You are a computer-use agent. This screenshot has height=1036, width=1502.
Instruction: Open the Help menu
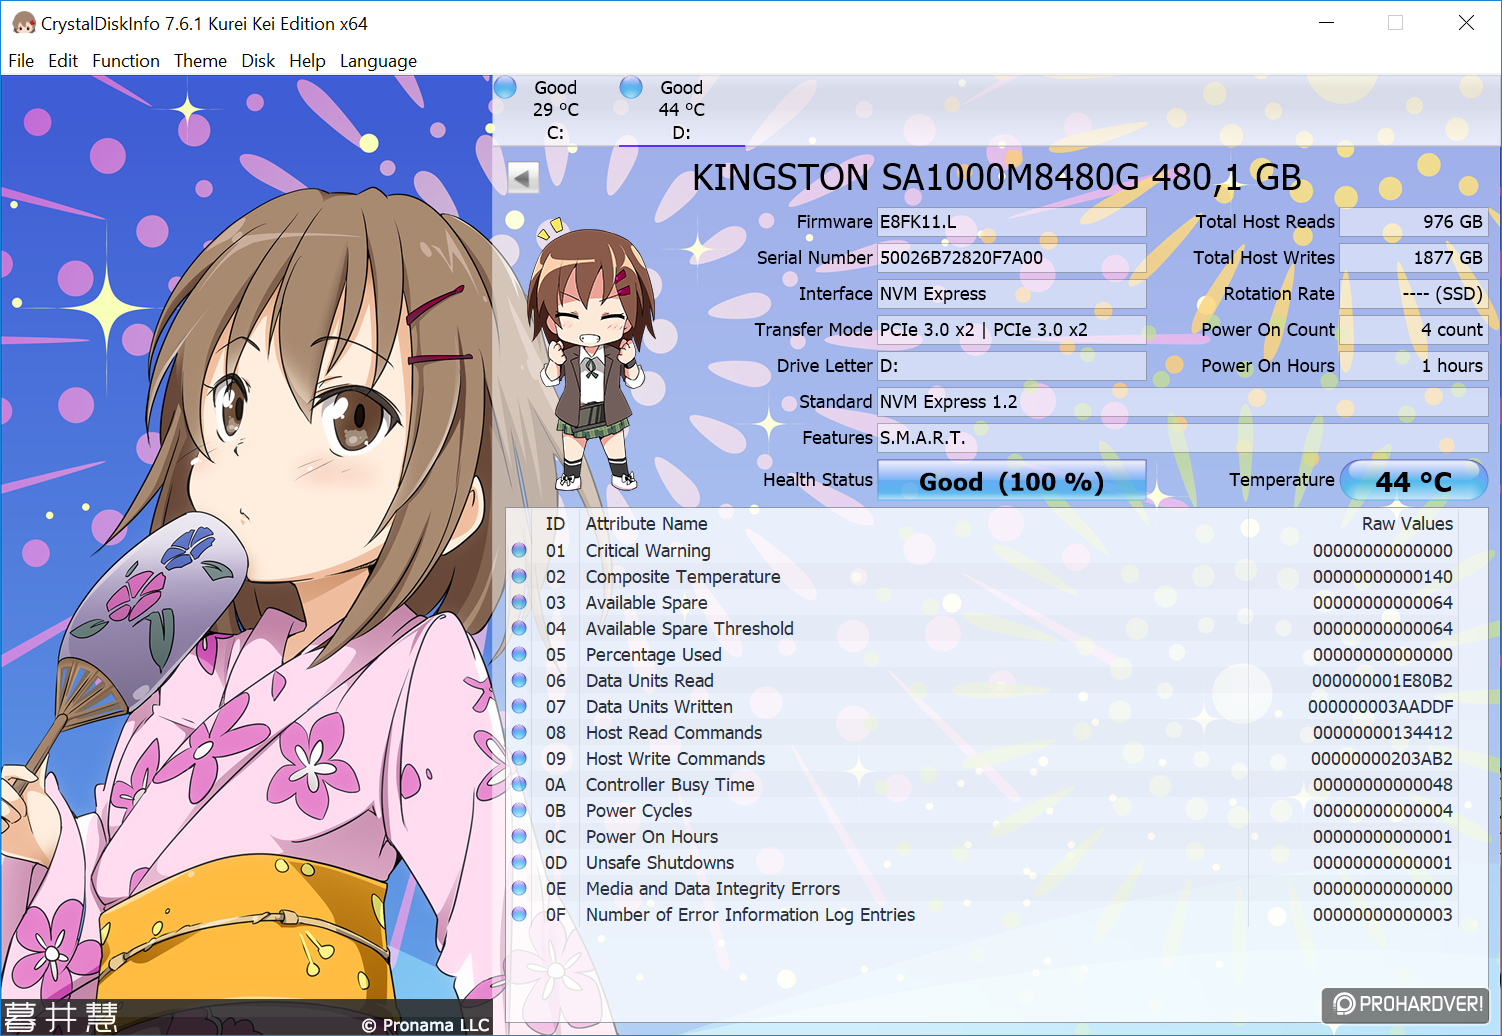(307, 61)
